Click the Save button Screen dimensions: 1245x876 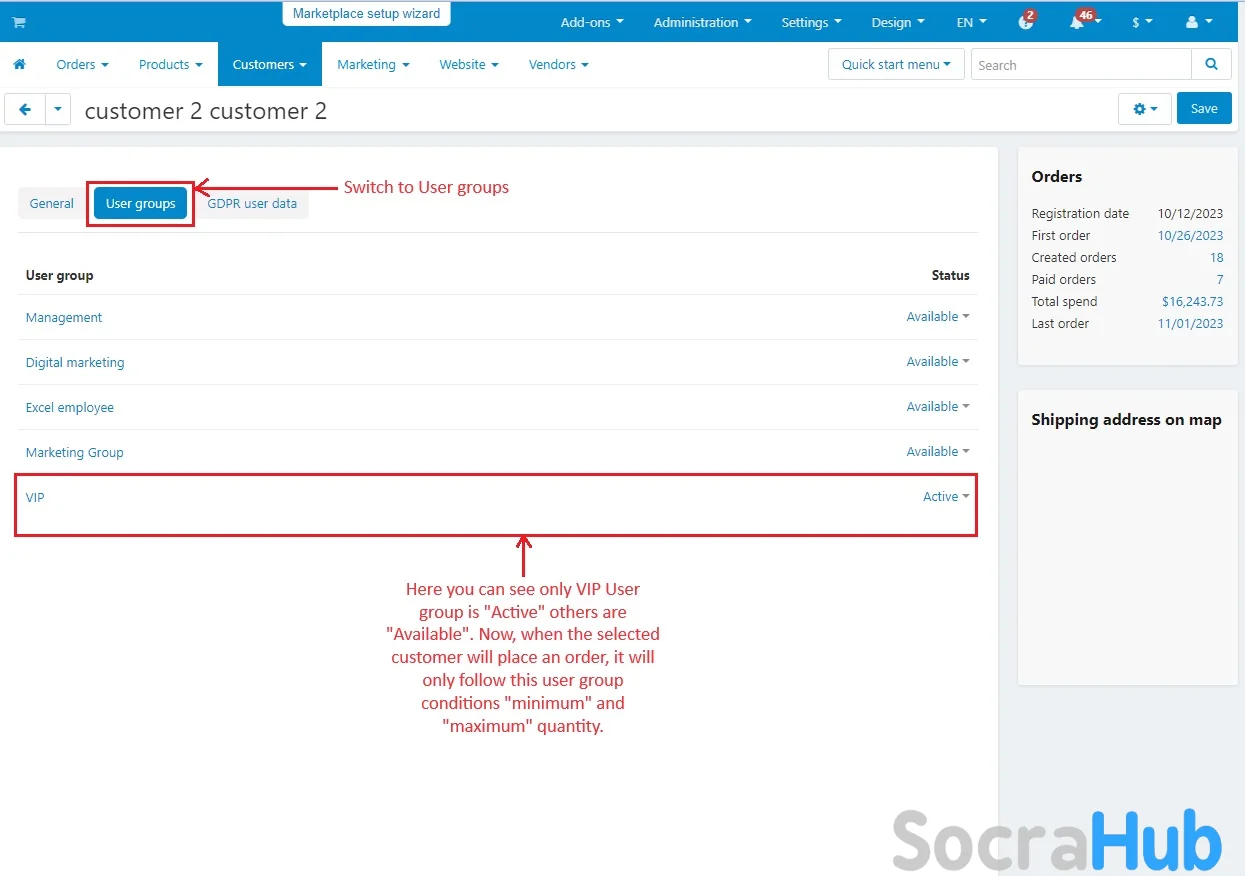click(1204, 109)
